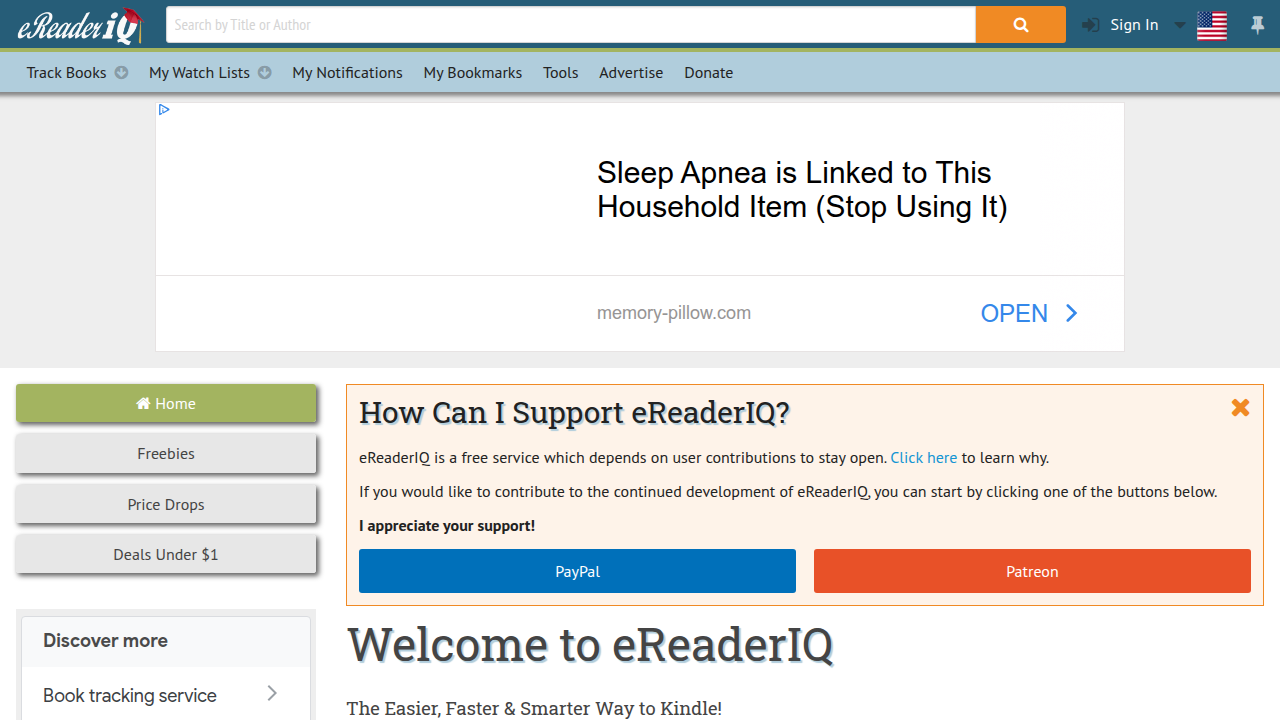This screenshot has height=720, width=1280.
Task: Click the arrow next to OPEN in ad
Action: [1071, 313]
